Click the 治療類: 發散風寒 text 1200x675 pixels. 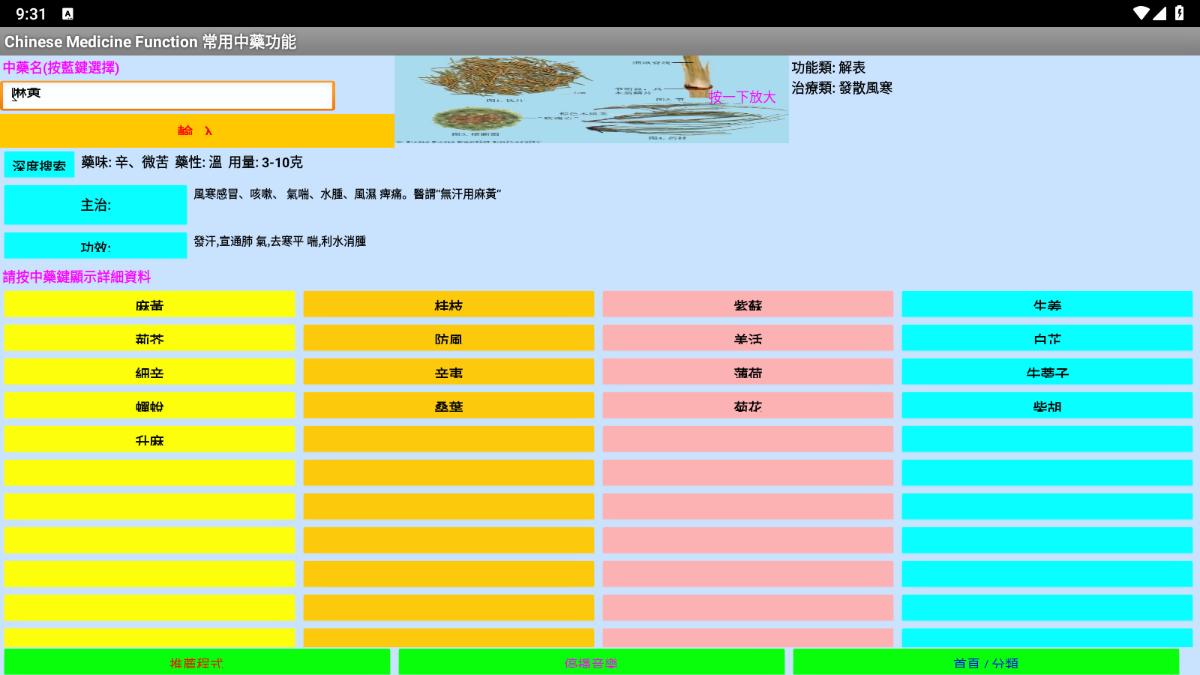(x=842, y=88)
